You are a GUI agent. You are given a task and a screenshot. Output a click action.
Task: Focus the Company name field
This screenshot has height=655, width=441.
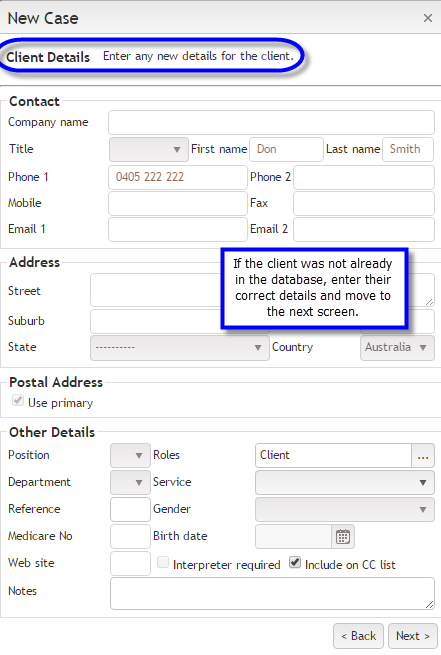[x=271, y=123]
